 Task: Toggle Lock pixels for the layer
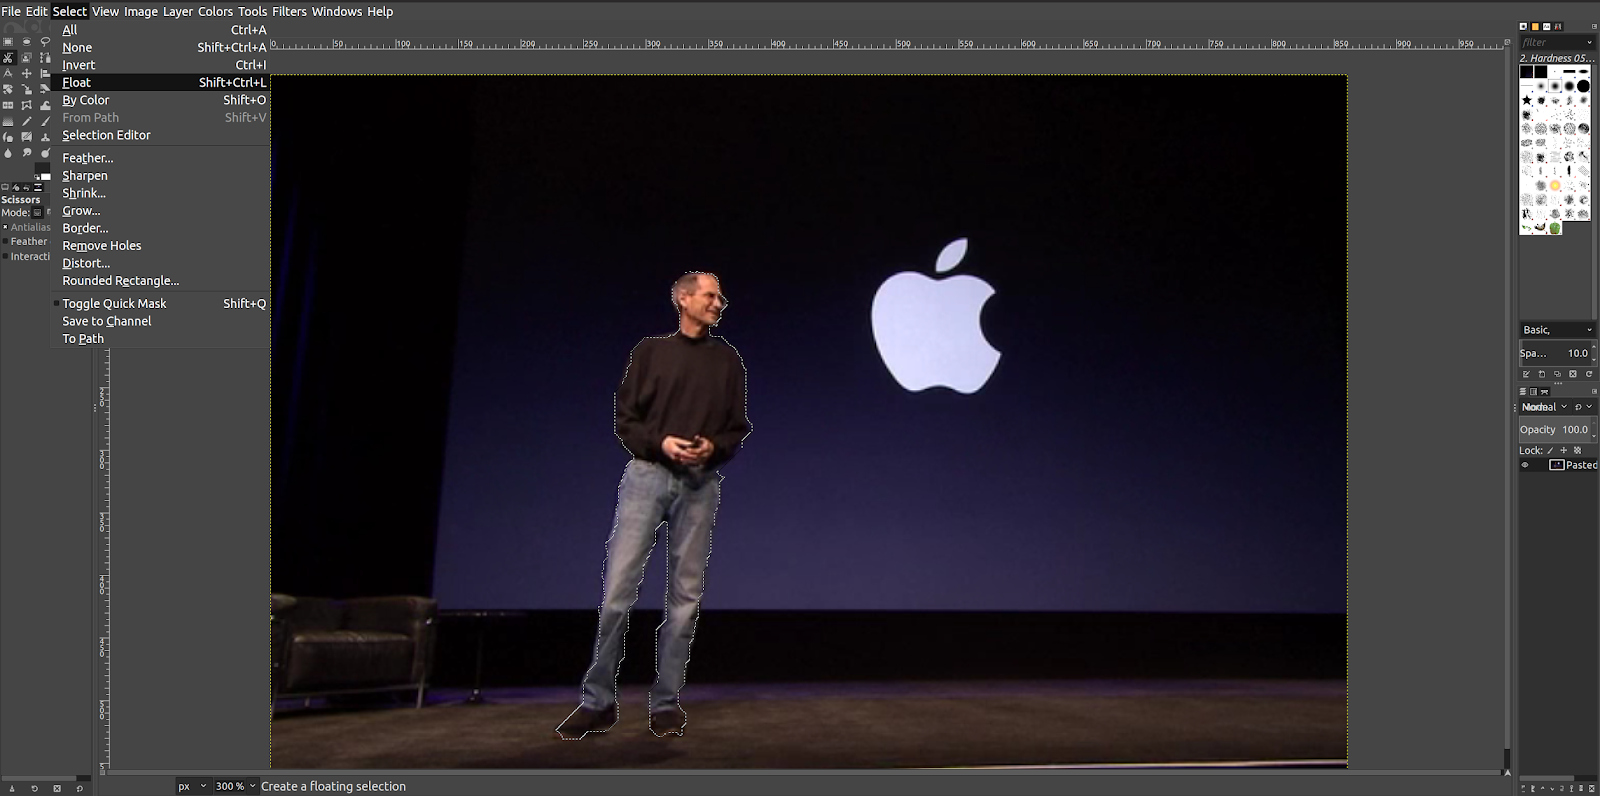1551,451
